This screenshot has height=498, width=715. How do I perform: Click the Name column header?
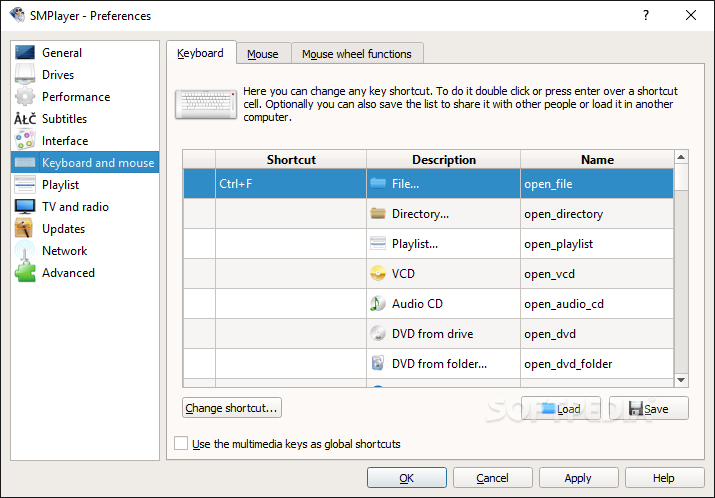597,160
